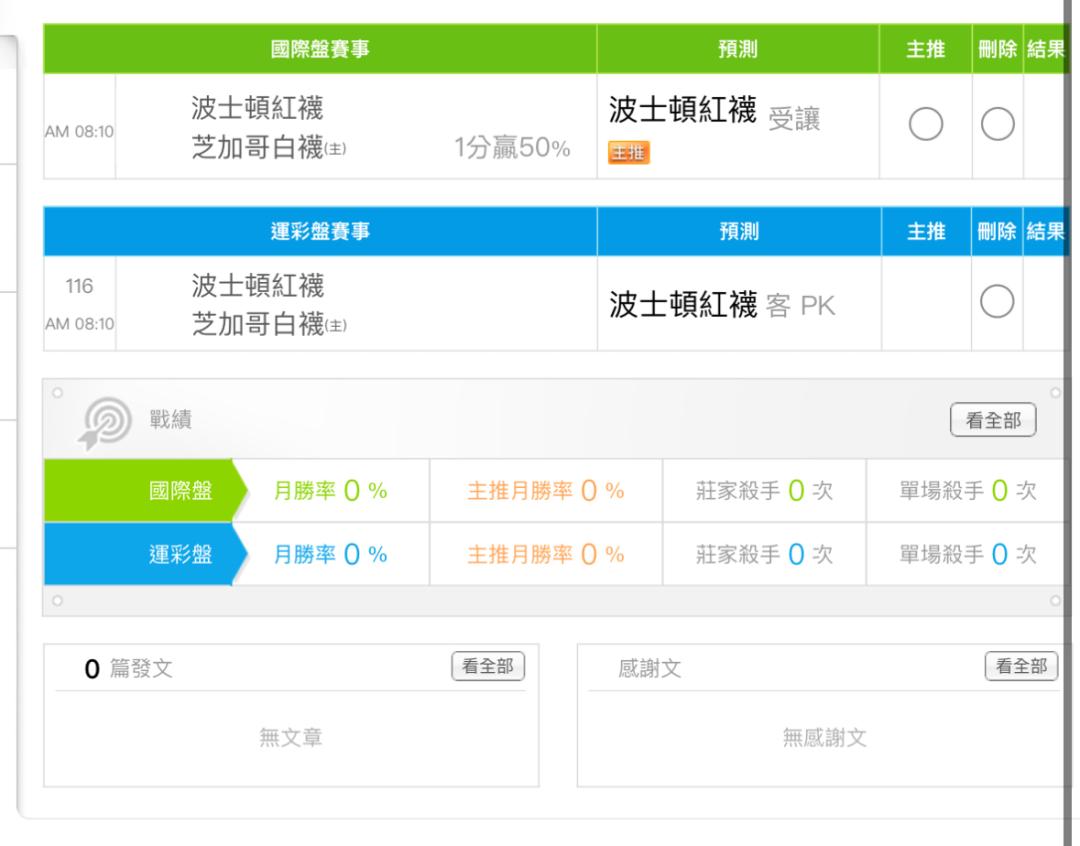The width and height of the screenshot is (1080, 846).
Task: Click 看全部 button in 戰績 header
Action: coord(993,420)
